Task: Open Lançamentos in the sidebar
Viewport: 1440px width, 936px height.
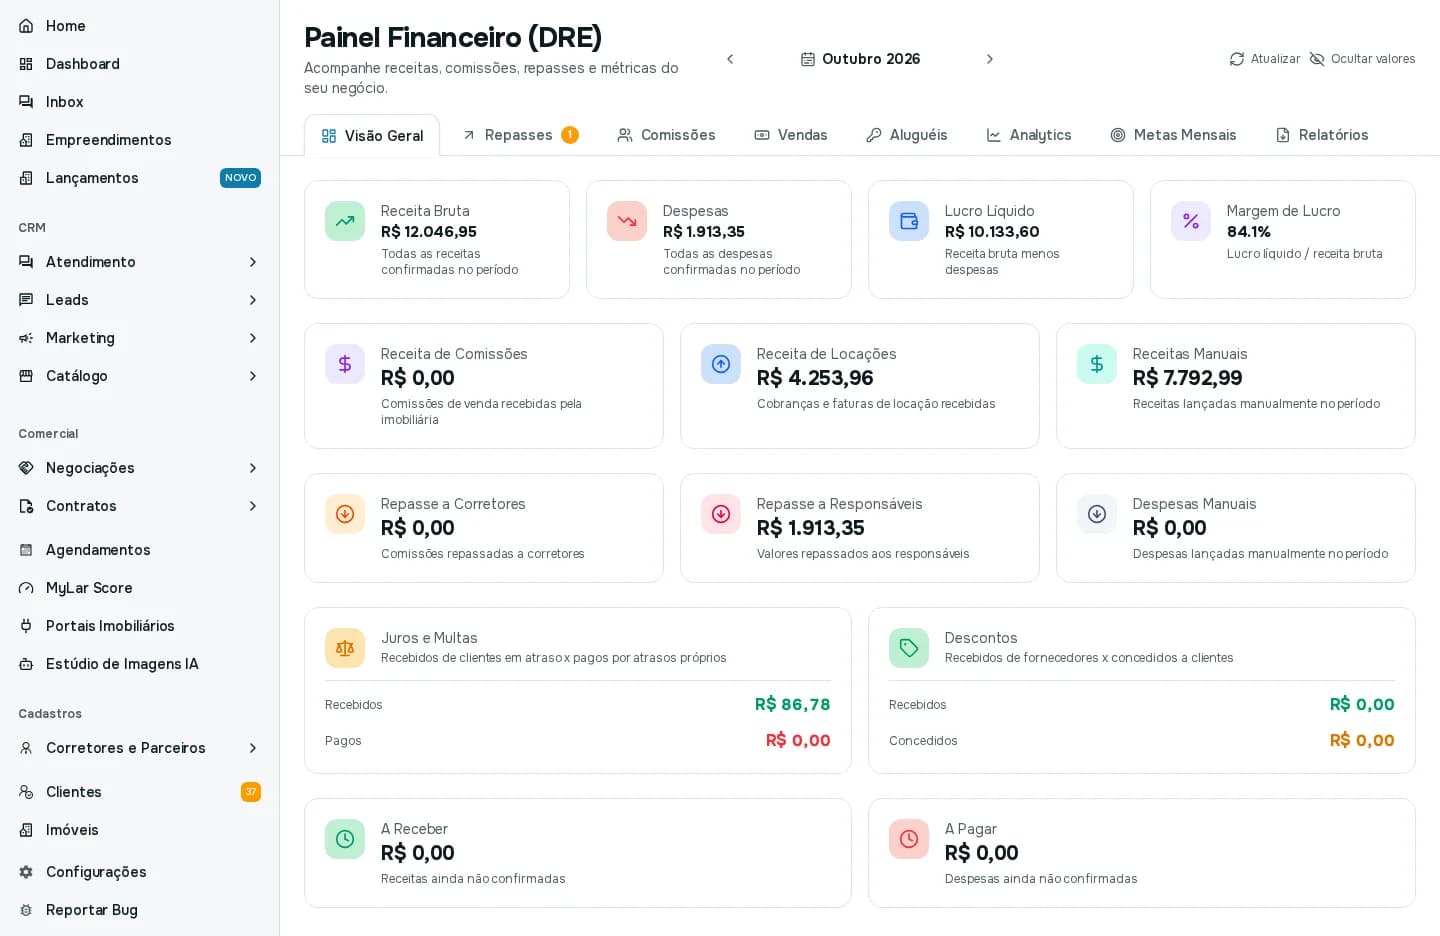Action: 139,178
